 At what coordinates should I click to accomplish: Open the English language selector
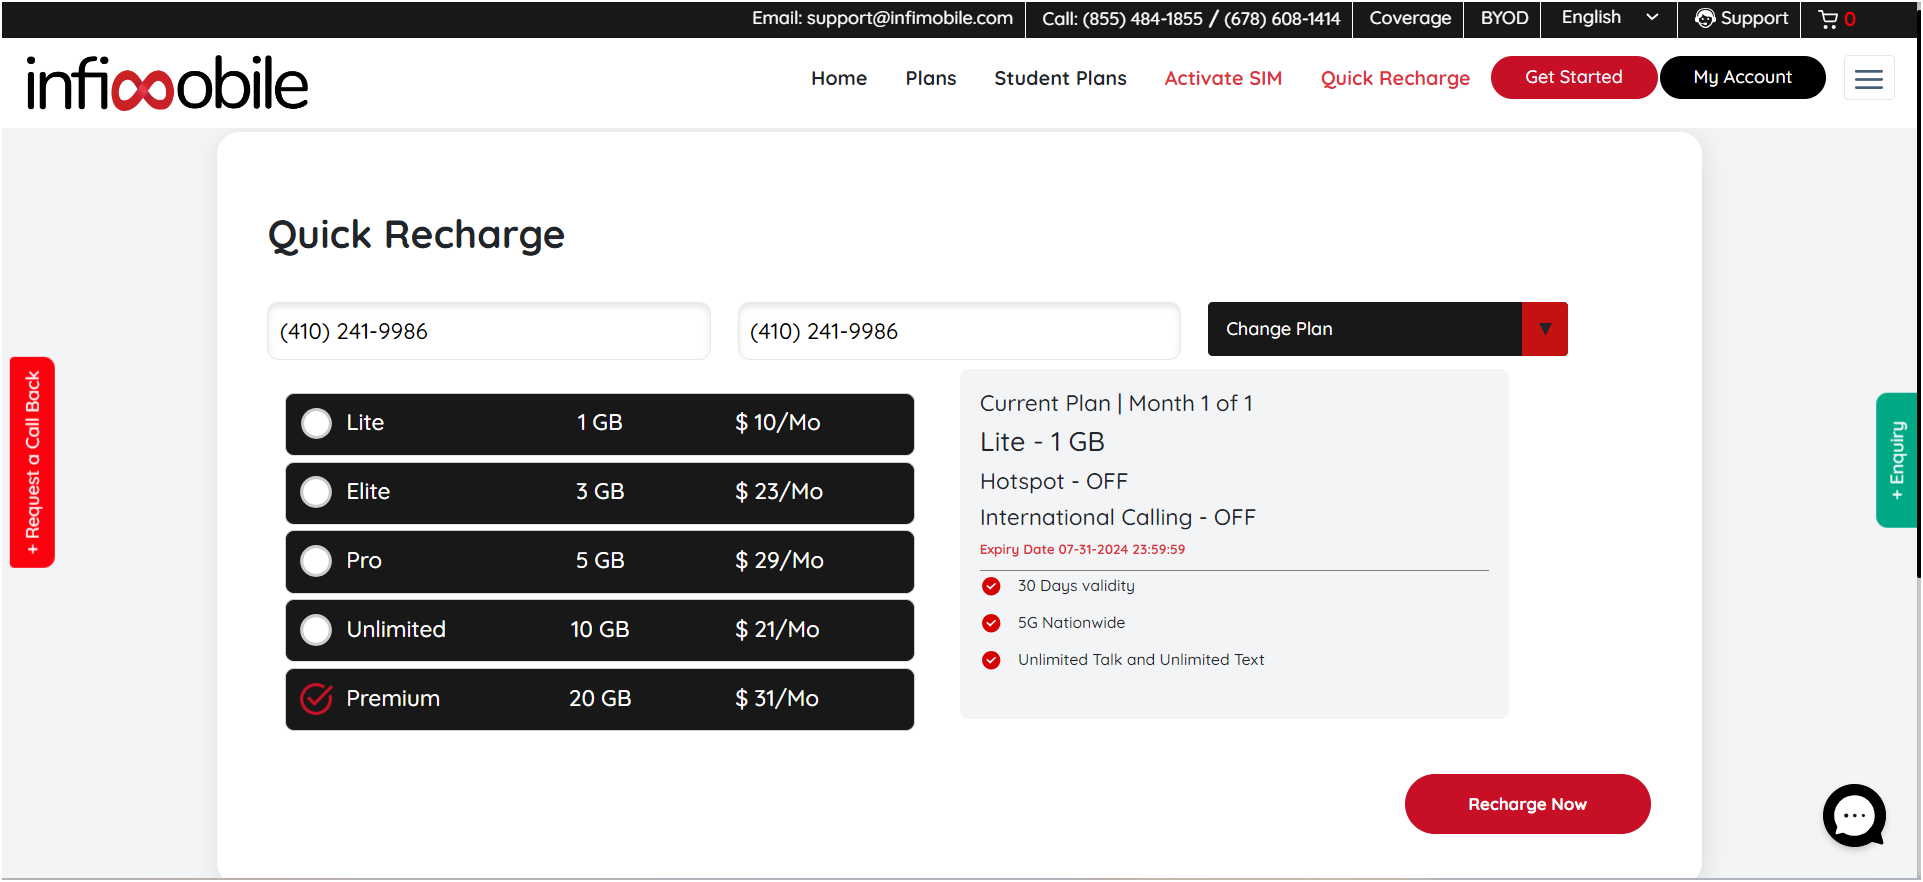1609,18
